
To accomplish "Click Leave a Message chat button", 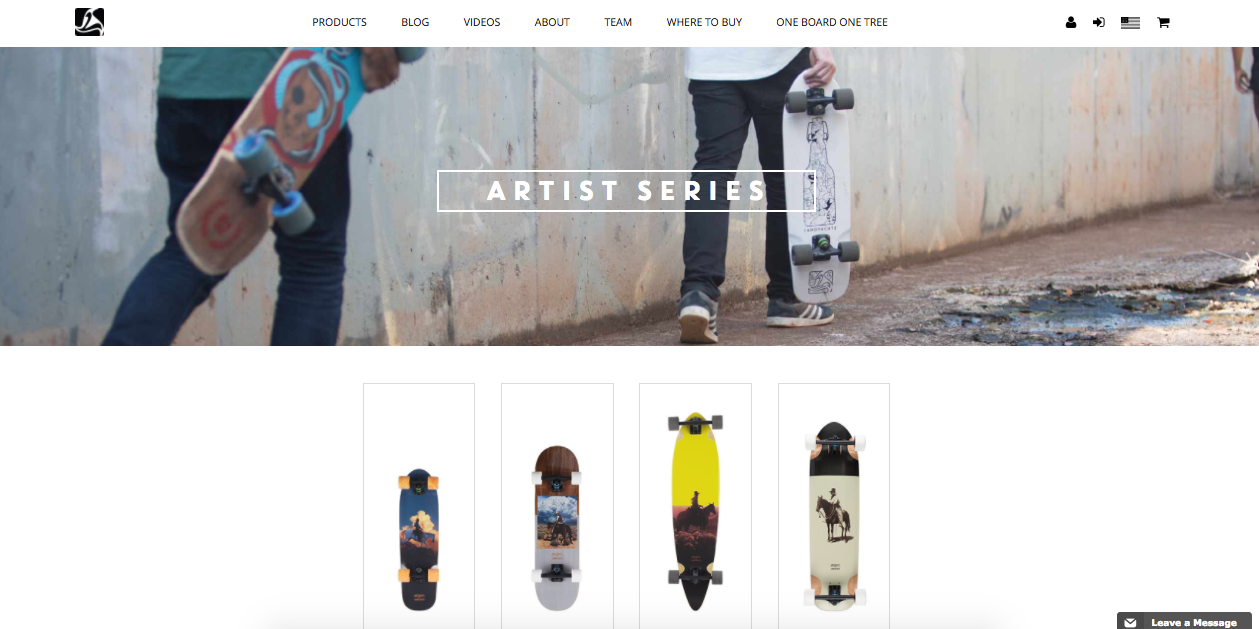I will coord(1184,622).
